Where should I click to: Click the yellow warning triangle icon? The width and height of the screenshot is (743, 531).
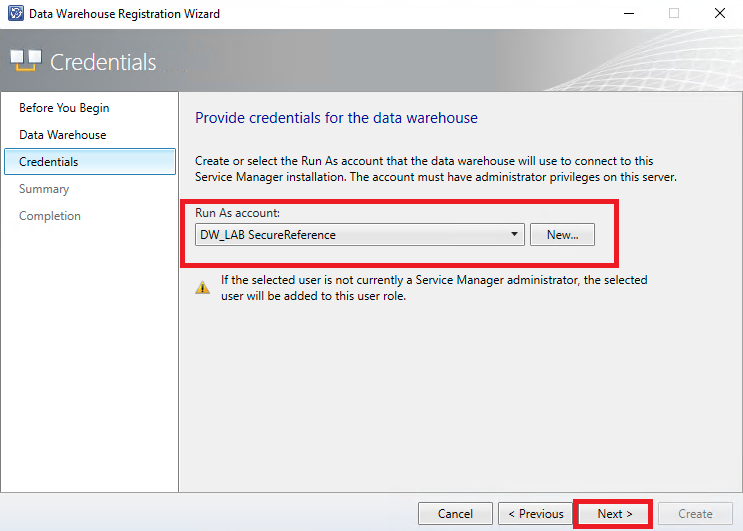click(x=202, y=287)
